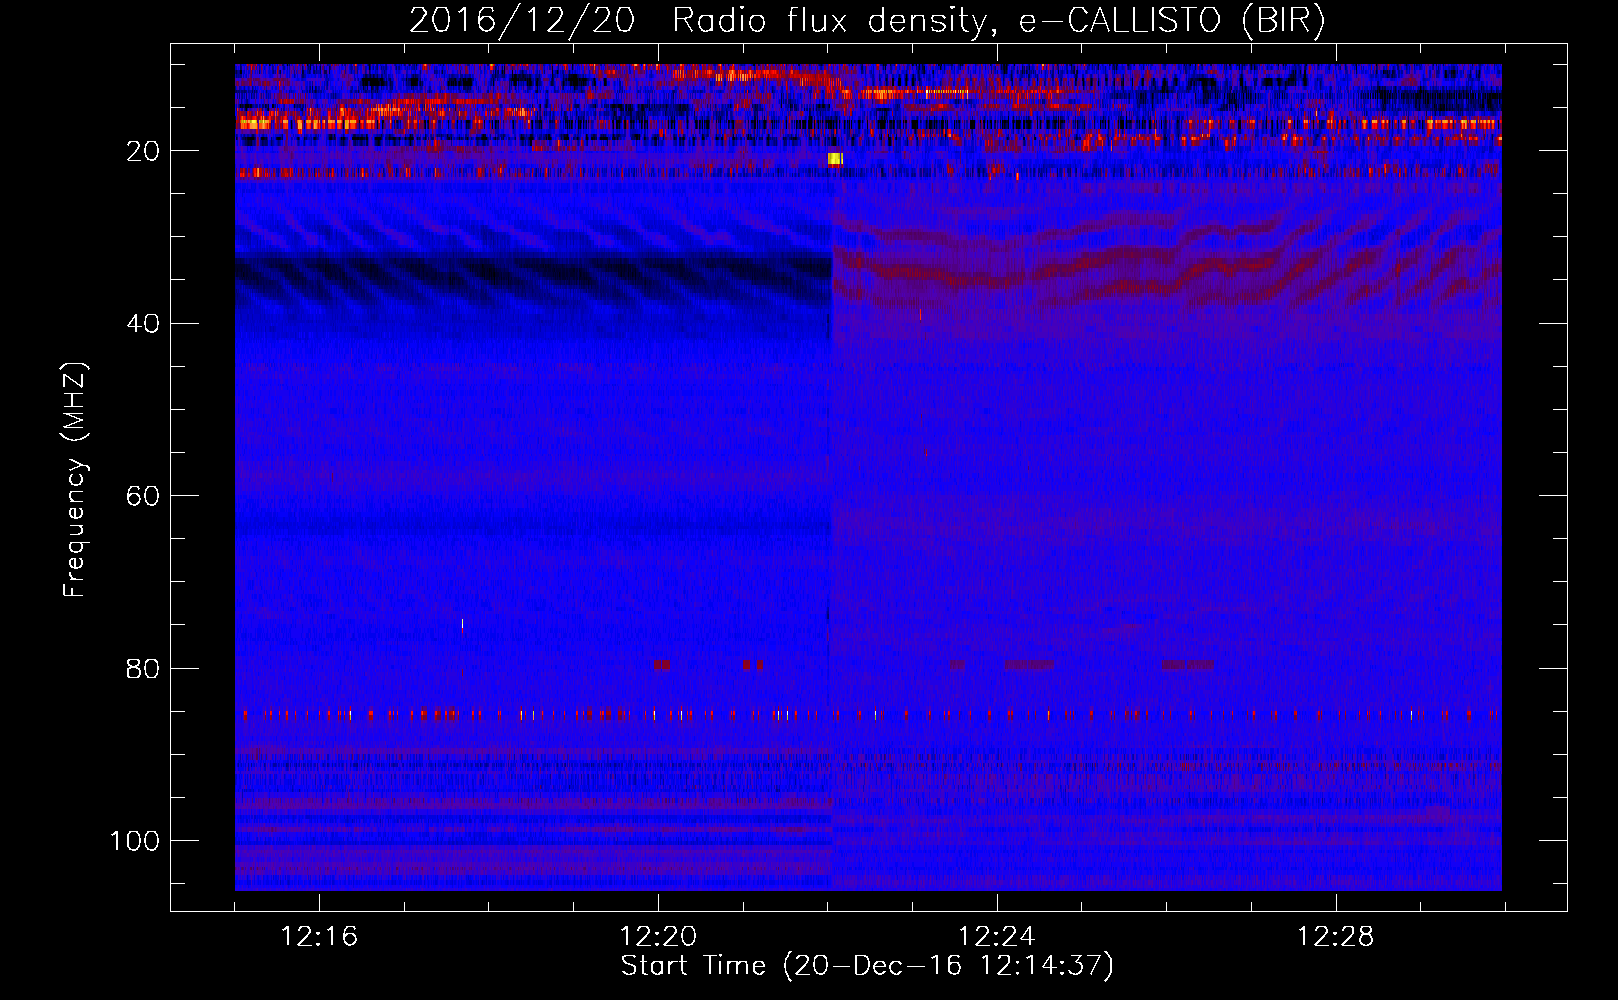Click the 80 MHz frequency tick label

pos(144,668)
